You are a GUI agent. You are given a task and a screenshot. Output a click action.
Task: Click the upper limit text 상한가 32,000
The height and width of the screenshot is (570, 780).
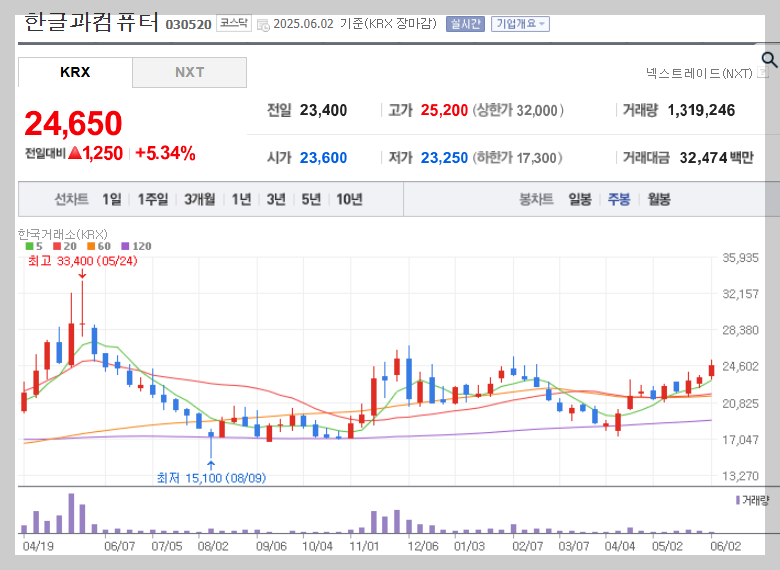518,110
